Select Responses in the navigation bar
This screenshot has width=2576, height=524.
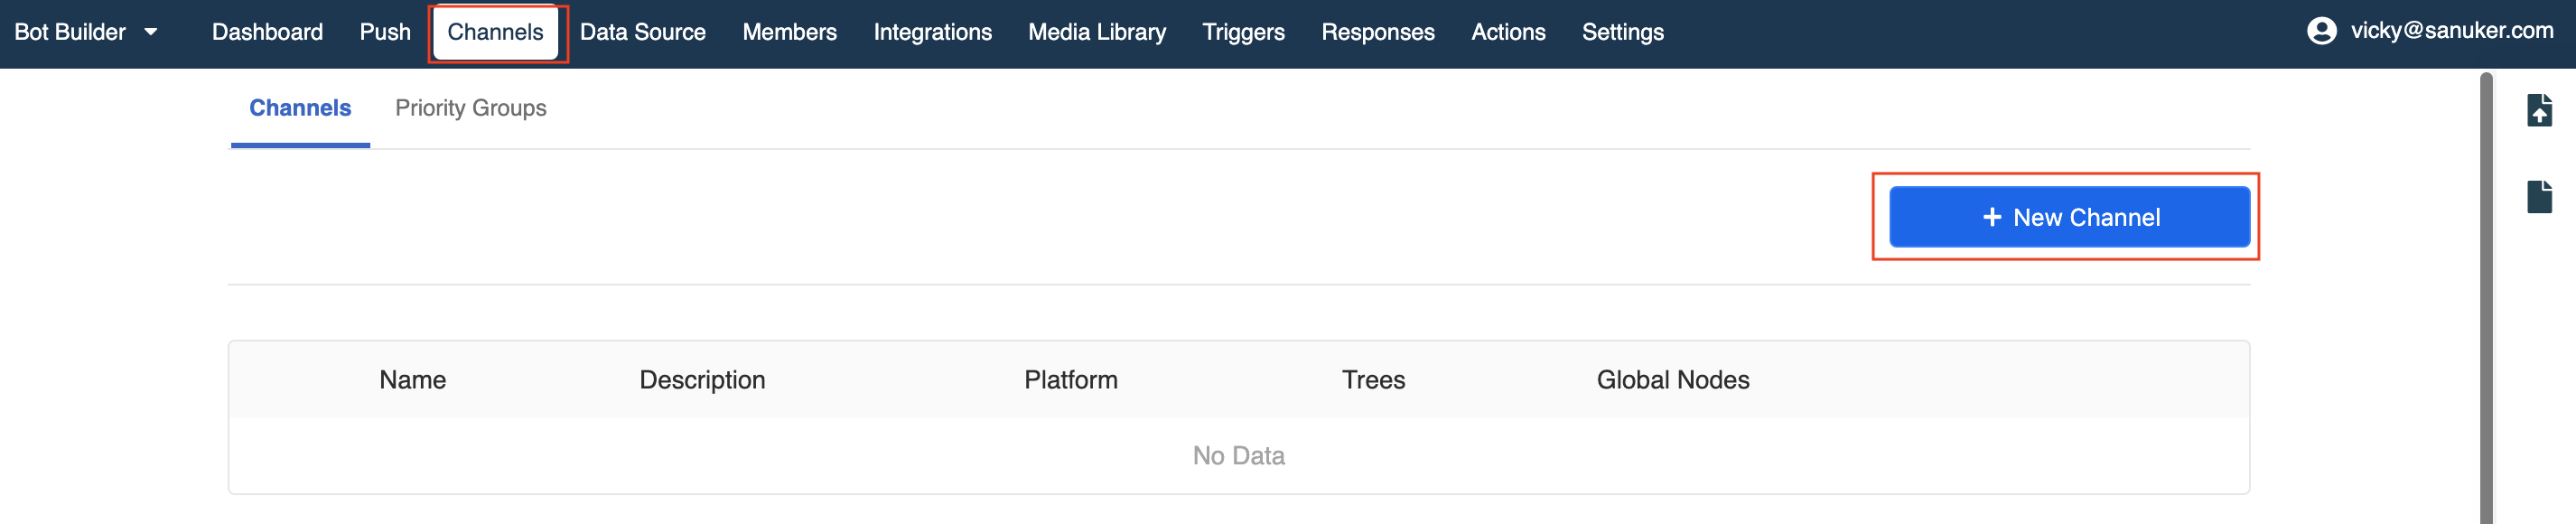coord(1377,32)
